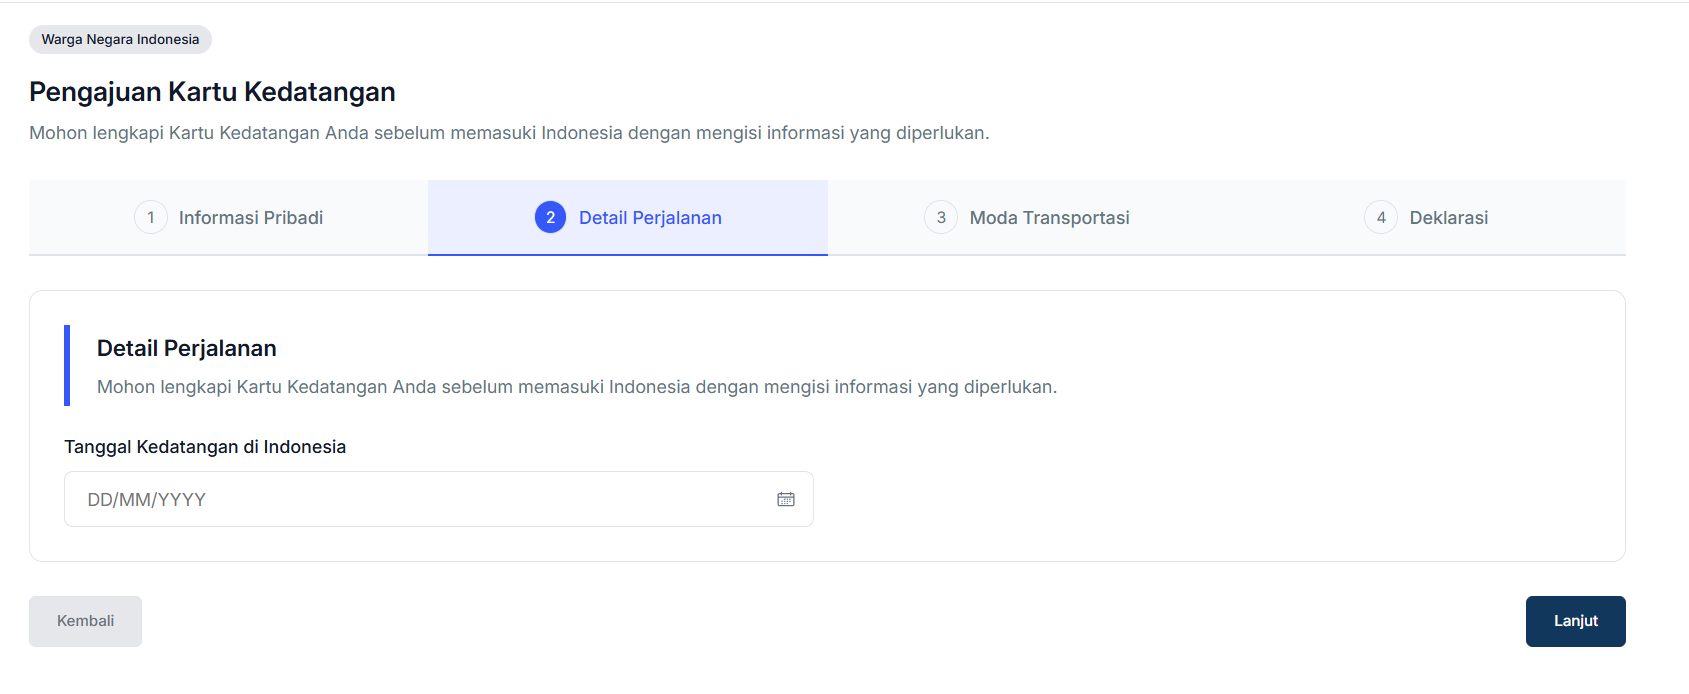Click the Pengajuan Kartu Kedatangan heading
Screen dimensions: 1689x694
[212, 92]
